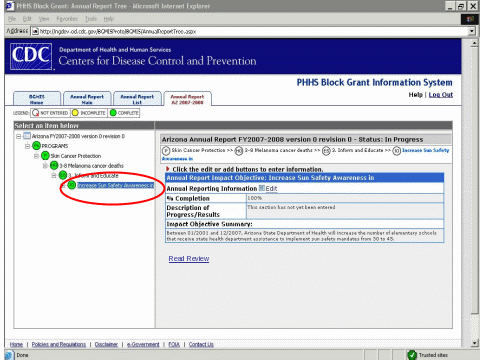Click green circle icon beside Inform and Educate
Viewport: 480px width, 360px height.
(x=63, y=175)
